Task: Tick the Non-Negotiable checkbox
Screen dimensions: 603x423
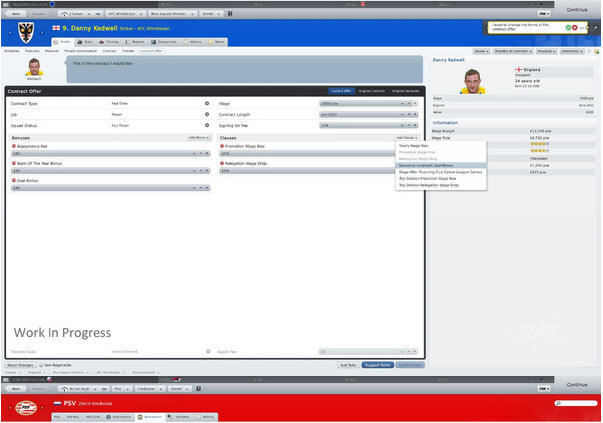Action: 41,365
